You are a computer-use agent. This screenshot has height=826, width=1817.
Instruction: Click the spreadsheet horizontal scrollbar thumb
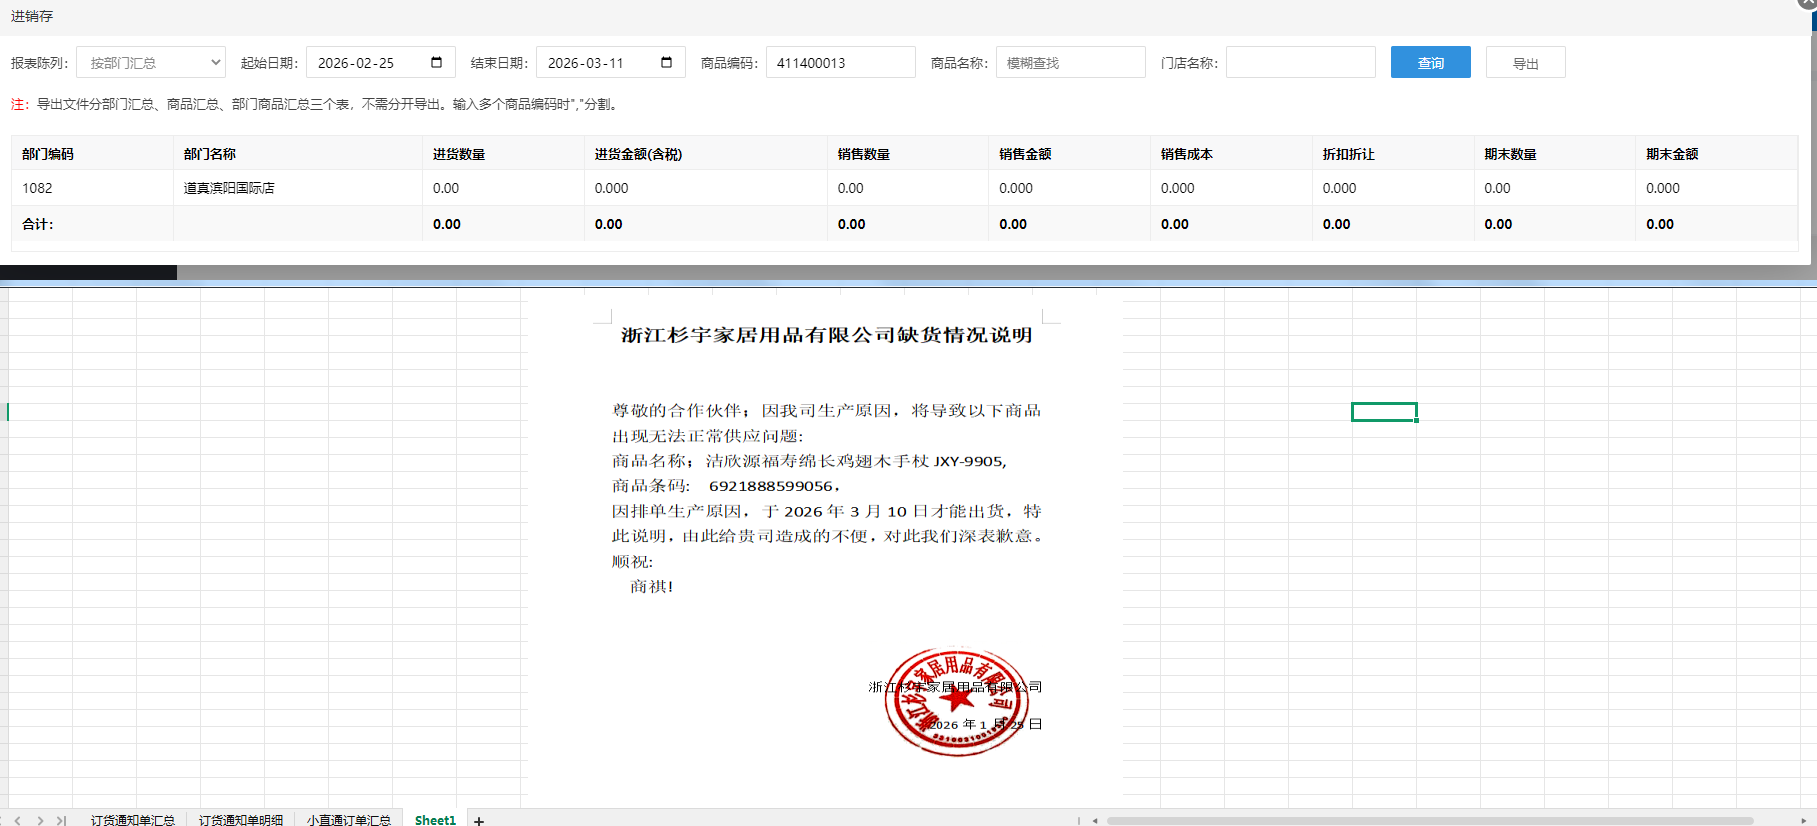pos(1430,820)
